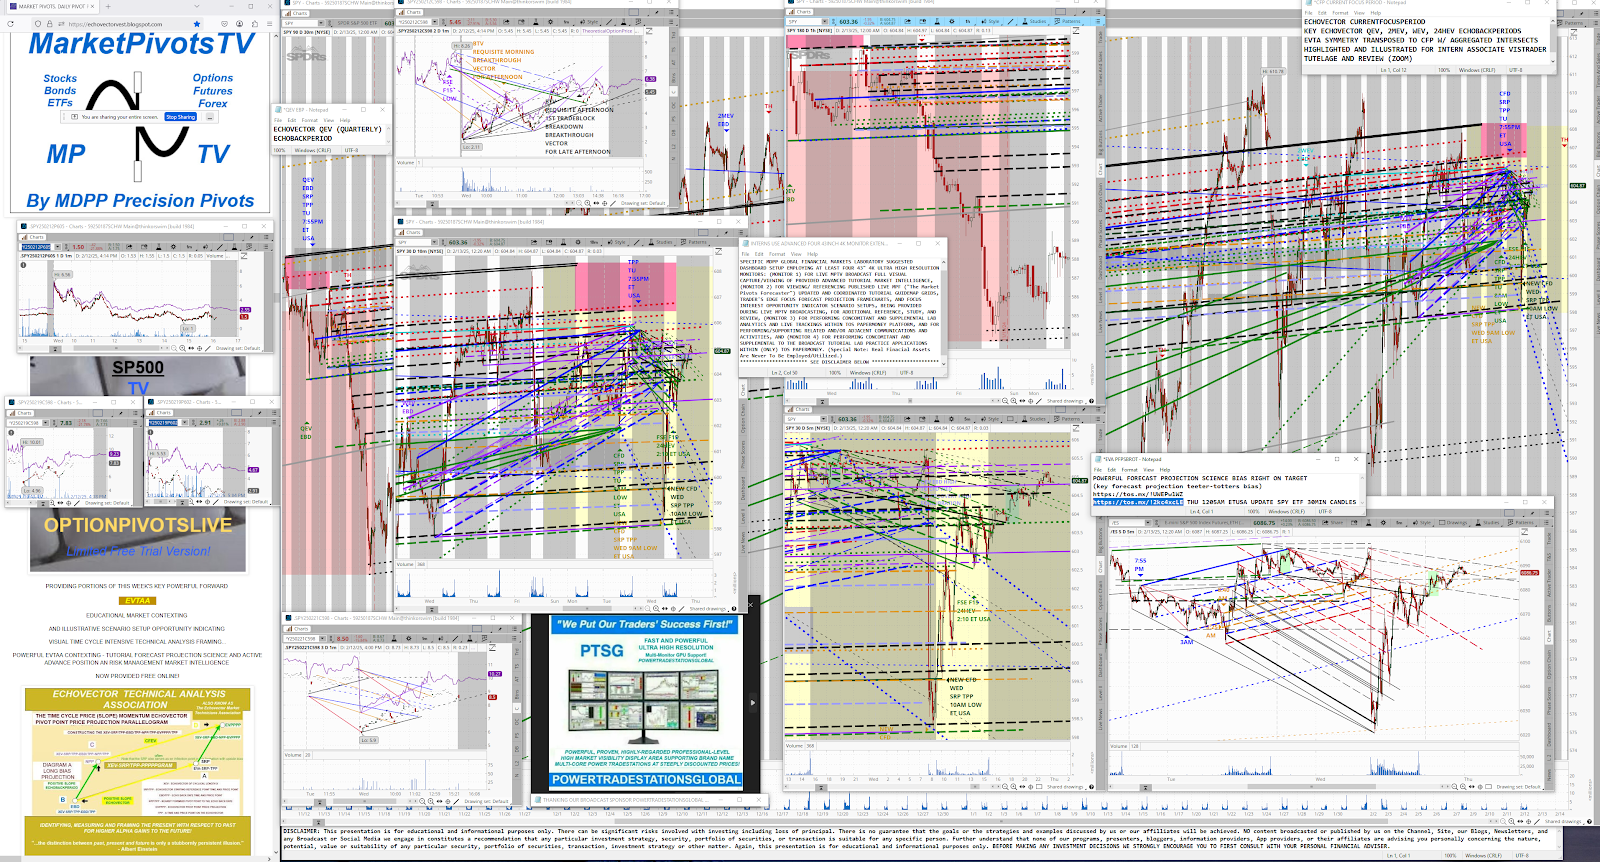Open Drawing set: Default in .SPY250212C598 chart
Screen dimensions: 1600x862
[643, 203]
